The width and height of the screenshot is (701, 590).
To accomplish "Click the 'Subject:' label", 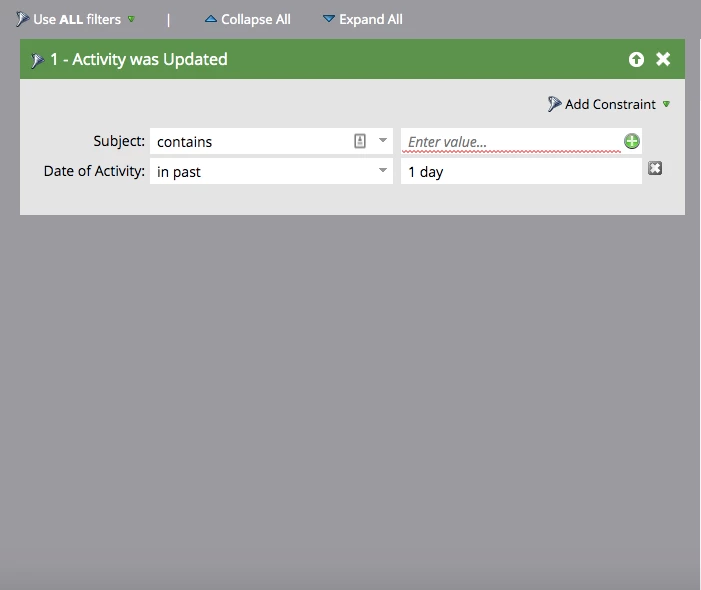I will (119, 141).
